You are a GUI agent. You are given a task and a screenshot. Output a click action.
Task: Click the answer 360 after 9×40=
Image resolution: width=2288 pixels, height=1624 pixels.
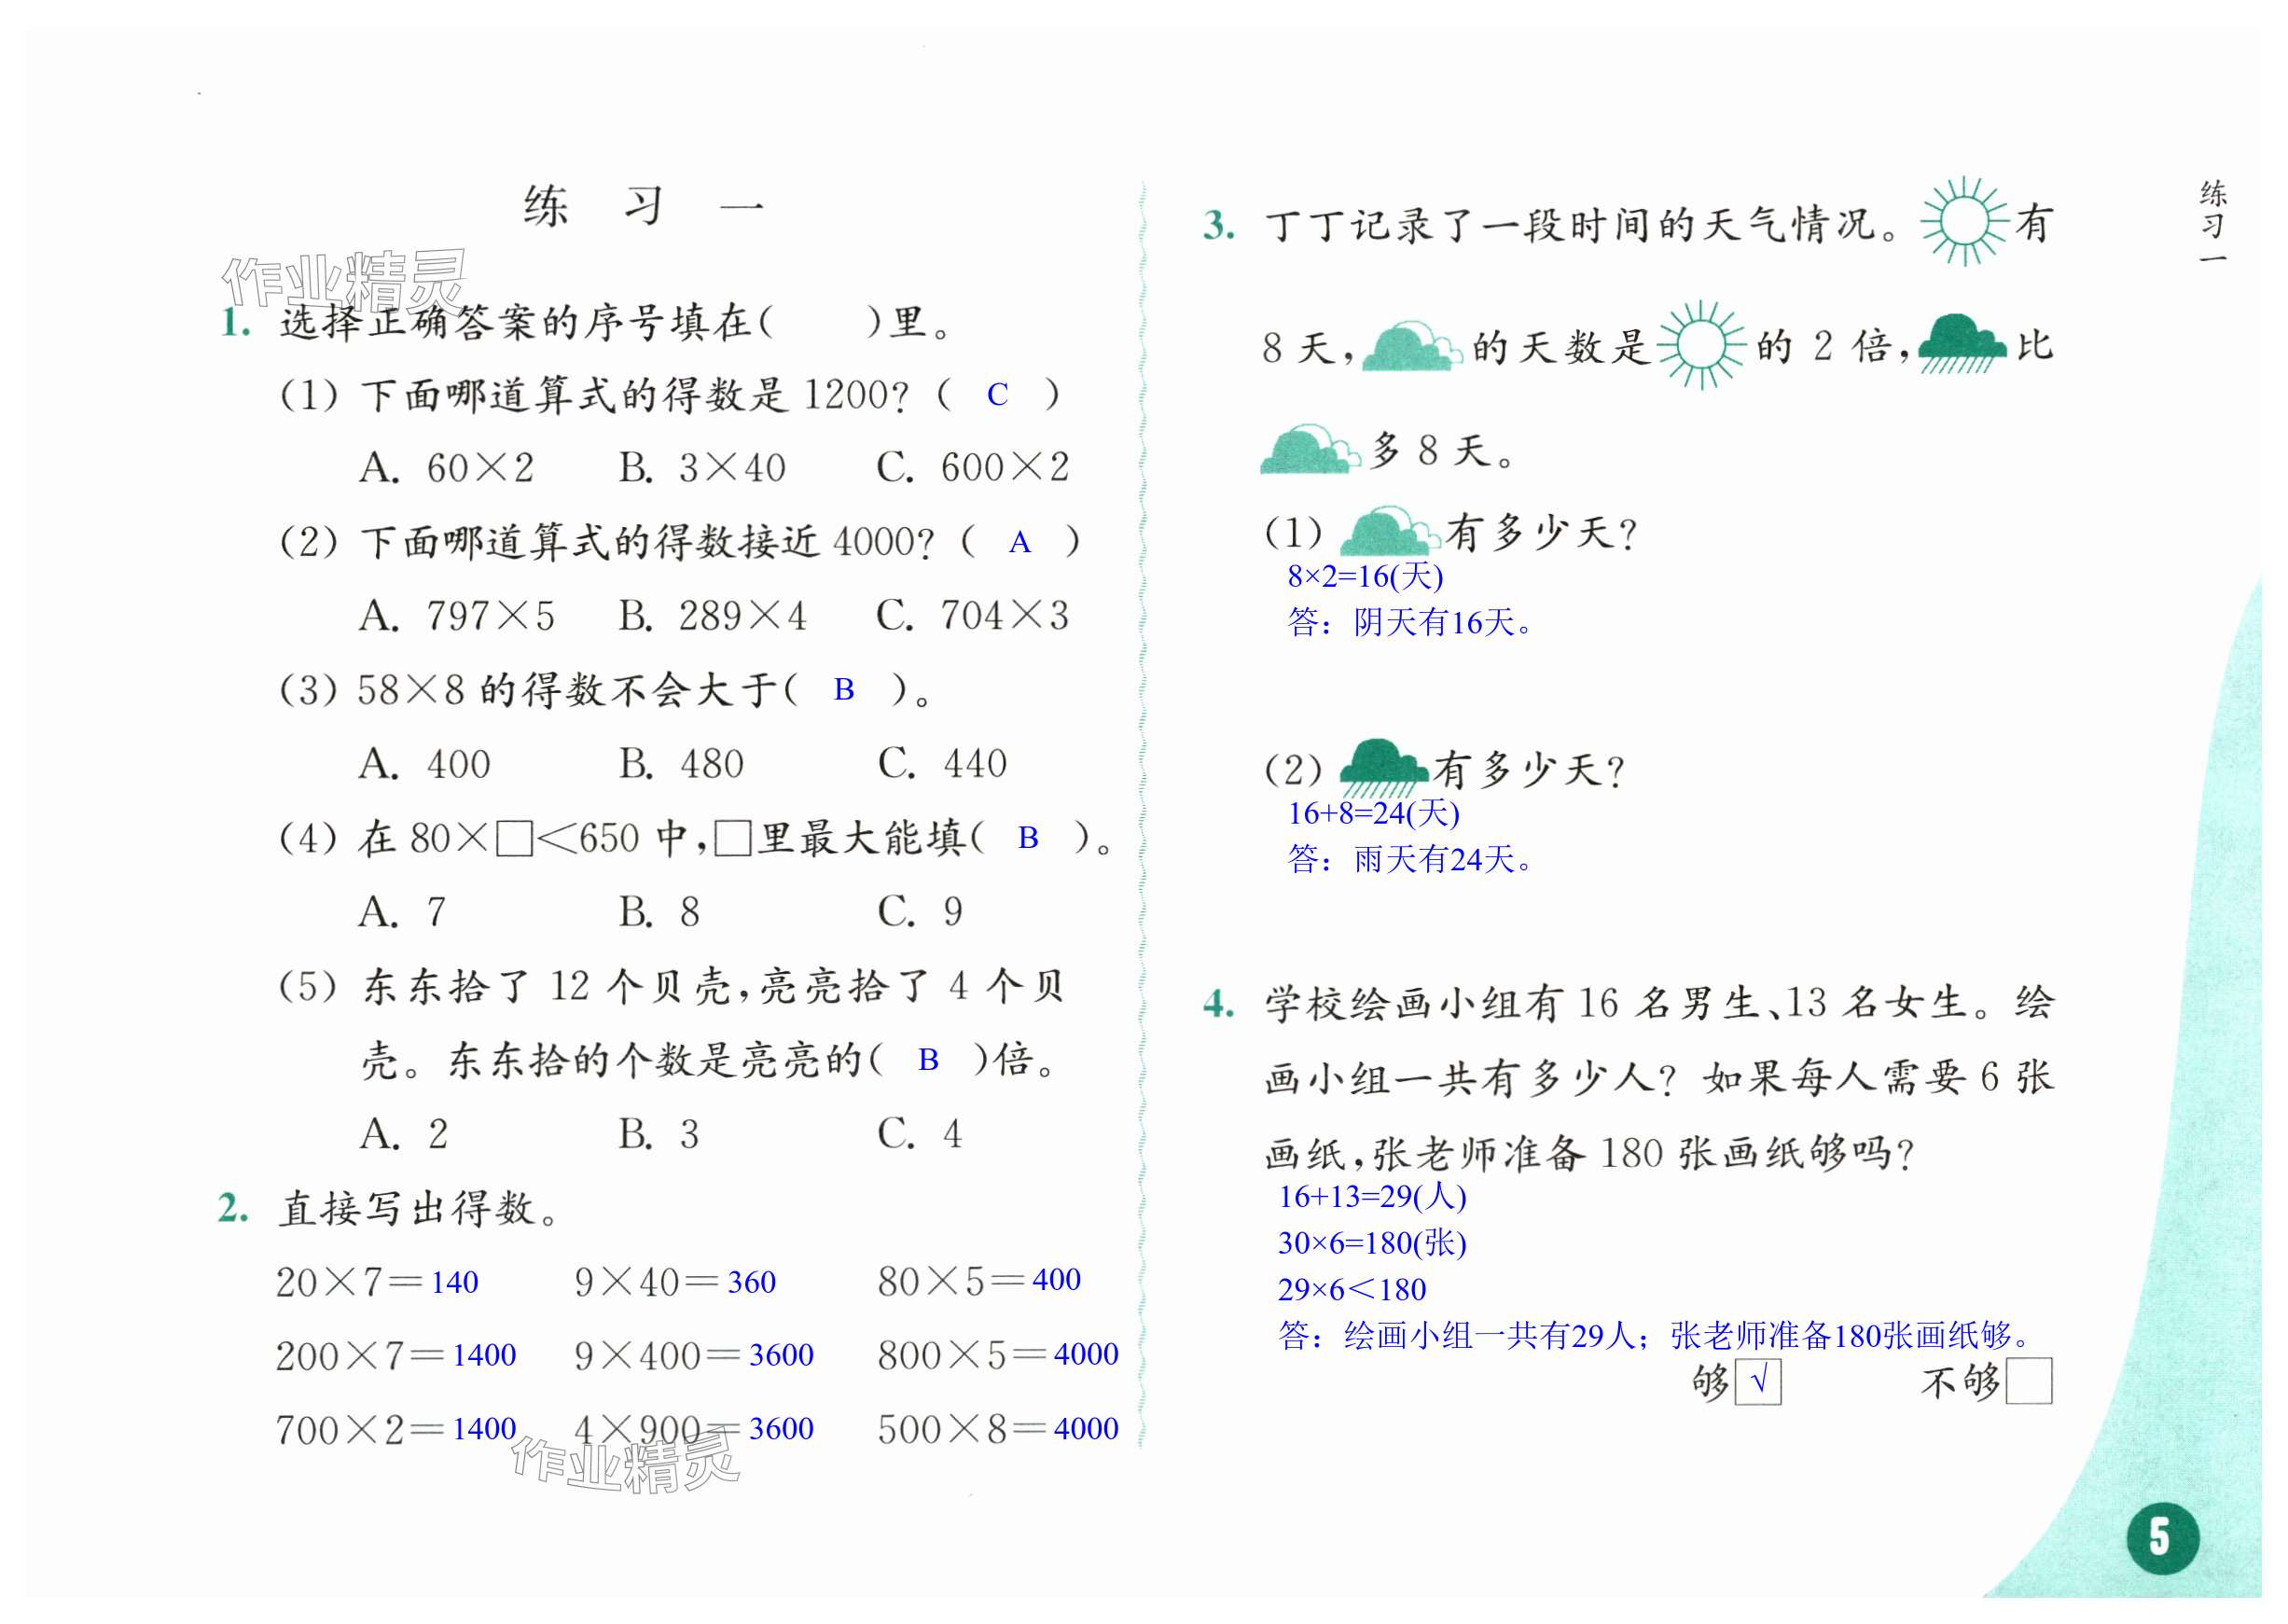click(x=752, y=1282)
